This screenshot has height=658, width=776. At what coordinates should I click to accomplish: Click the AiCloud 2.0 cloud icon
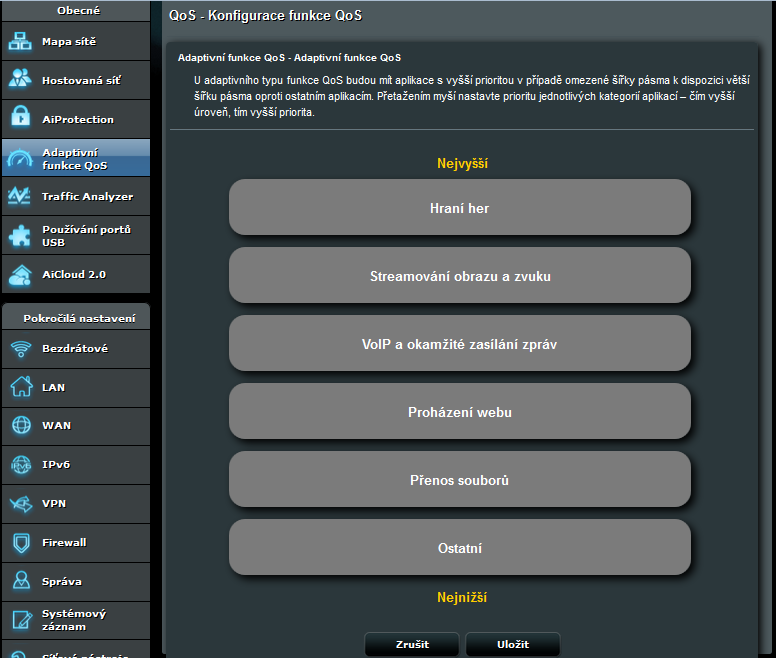point(21,274)
